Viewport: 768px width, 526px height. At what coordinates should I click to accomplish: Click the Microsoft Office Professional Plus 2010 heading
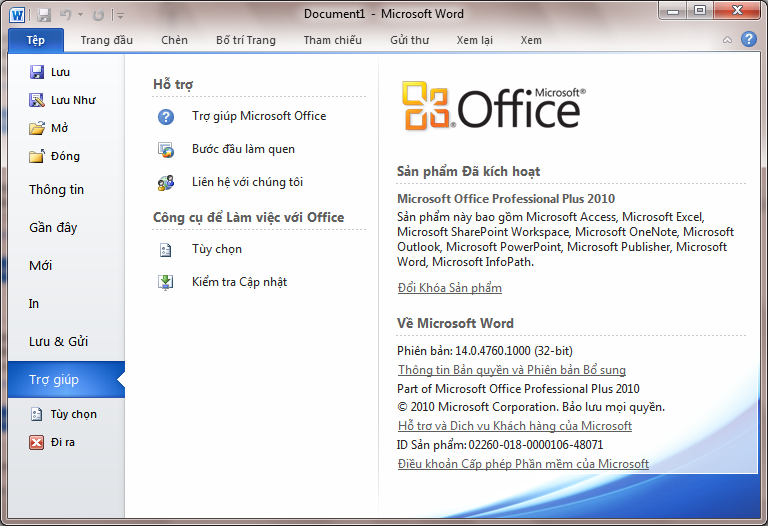(x=506, y=198)
